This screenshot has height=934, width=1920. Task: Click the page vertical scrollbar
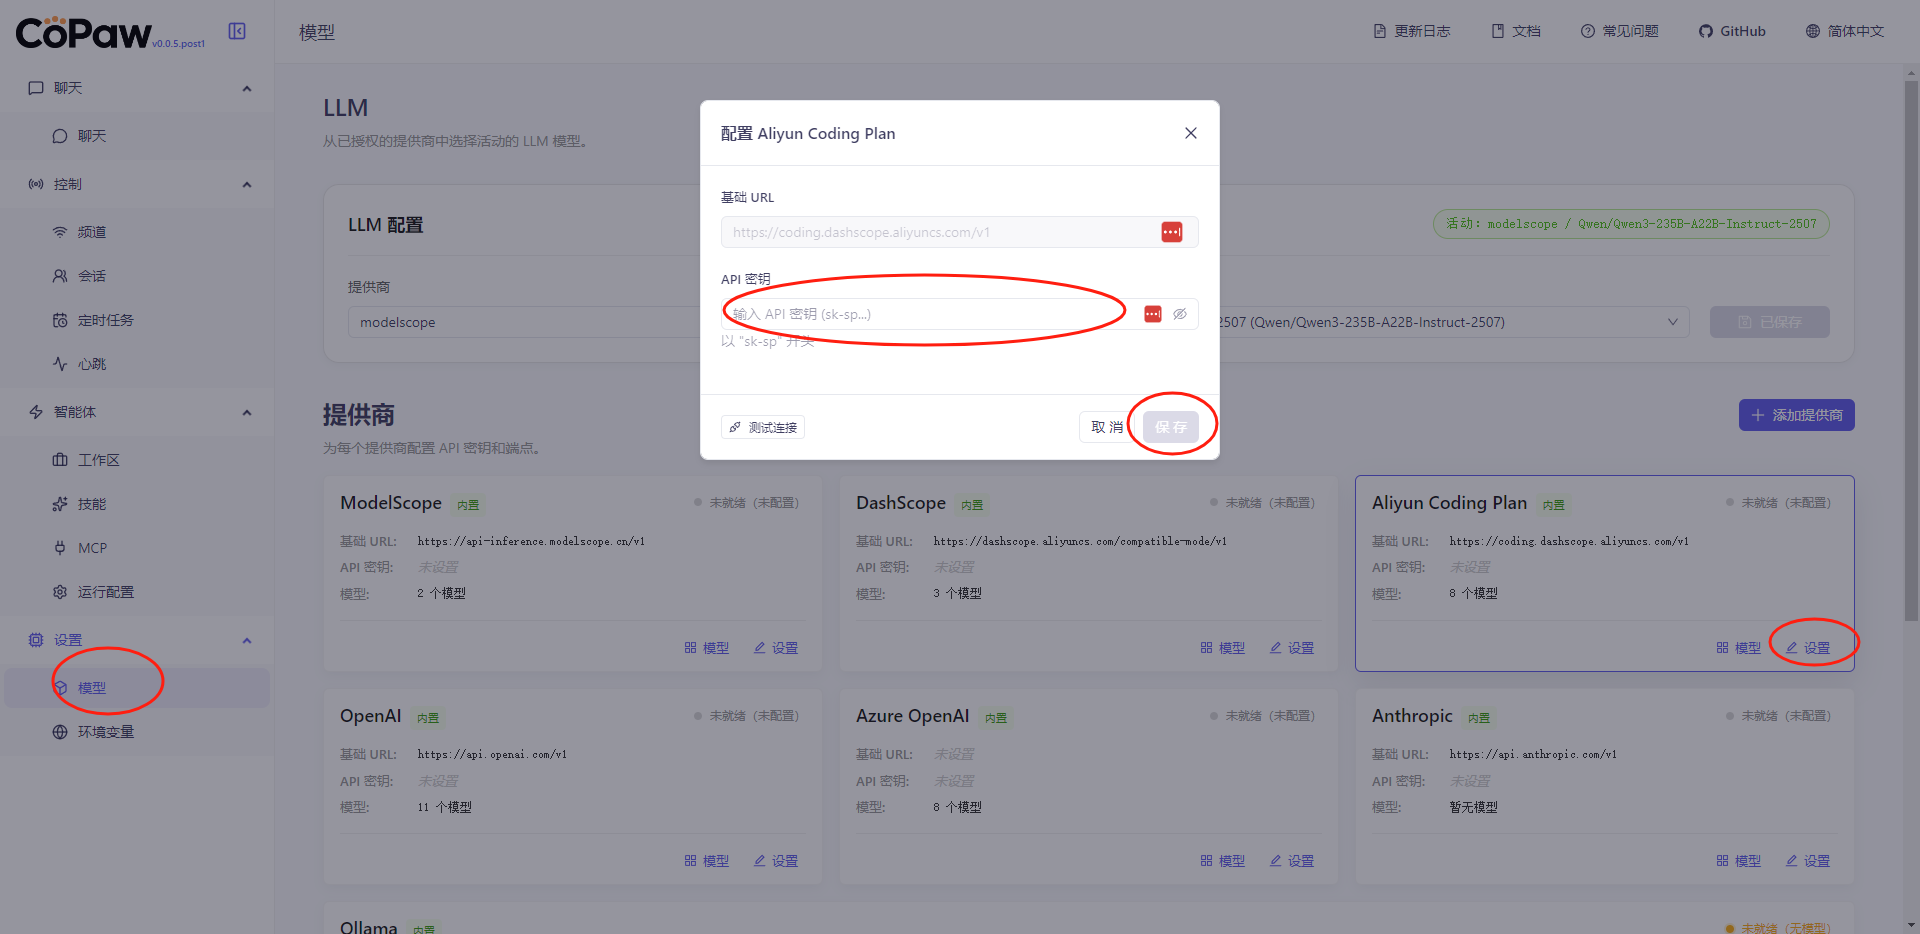click(1911, 350)
